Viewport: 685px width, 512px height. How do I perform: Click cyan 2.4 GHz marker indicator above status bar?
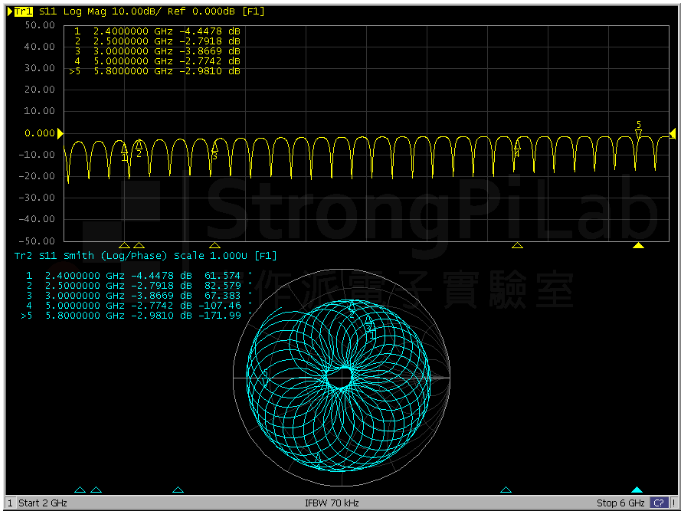point(80,490)
